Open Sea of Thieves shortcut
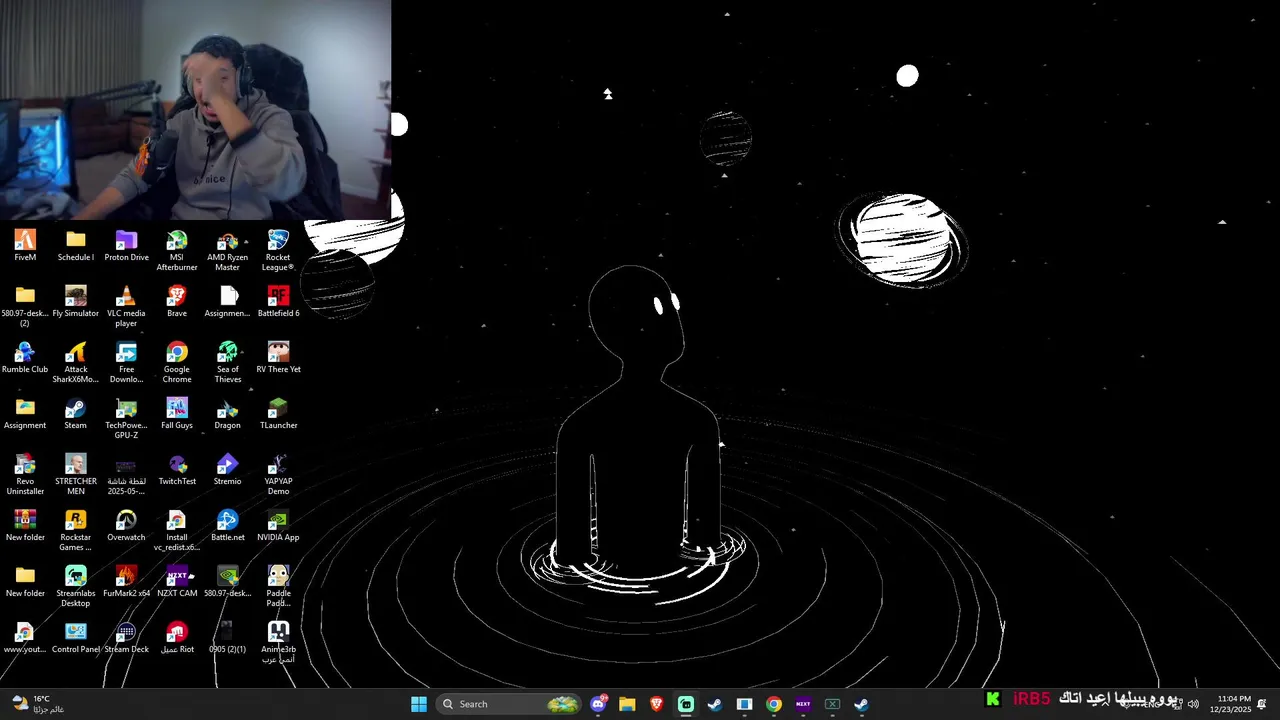The height and width of the screenshot is (720, 1280). tap(228, 363)
